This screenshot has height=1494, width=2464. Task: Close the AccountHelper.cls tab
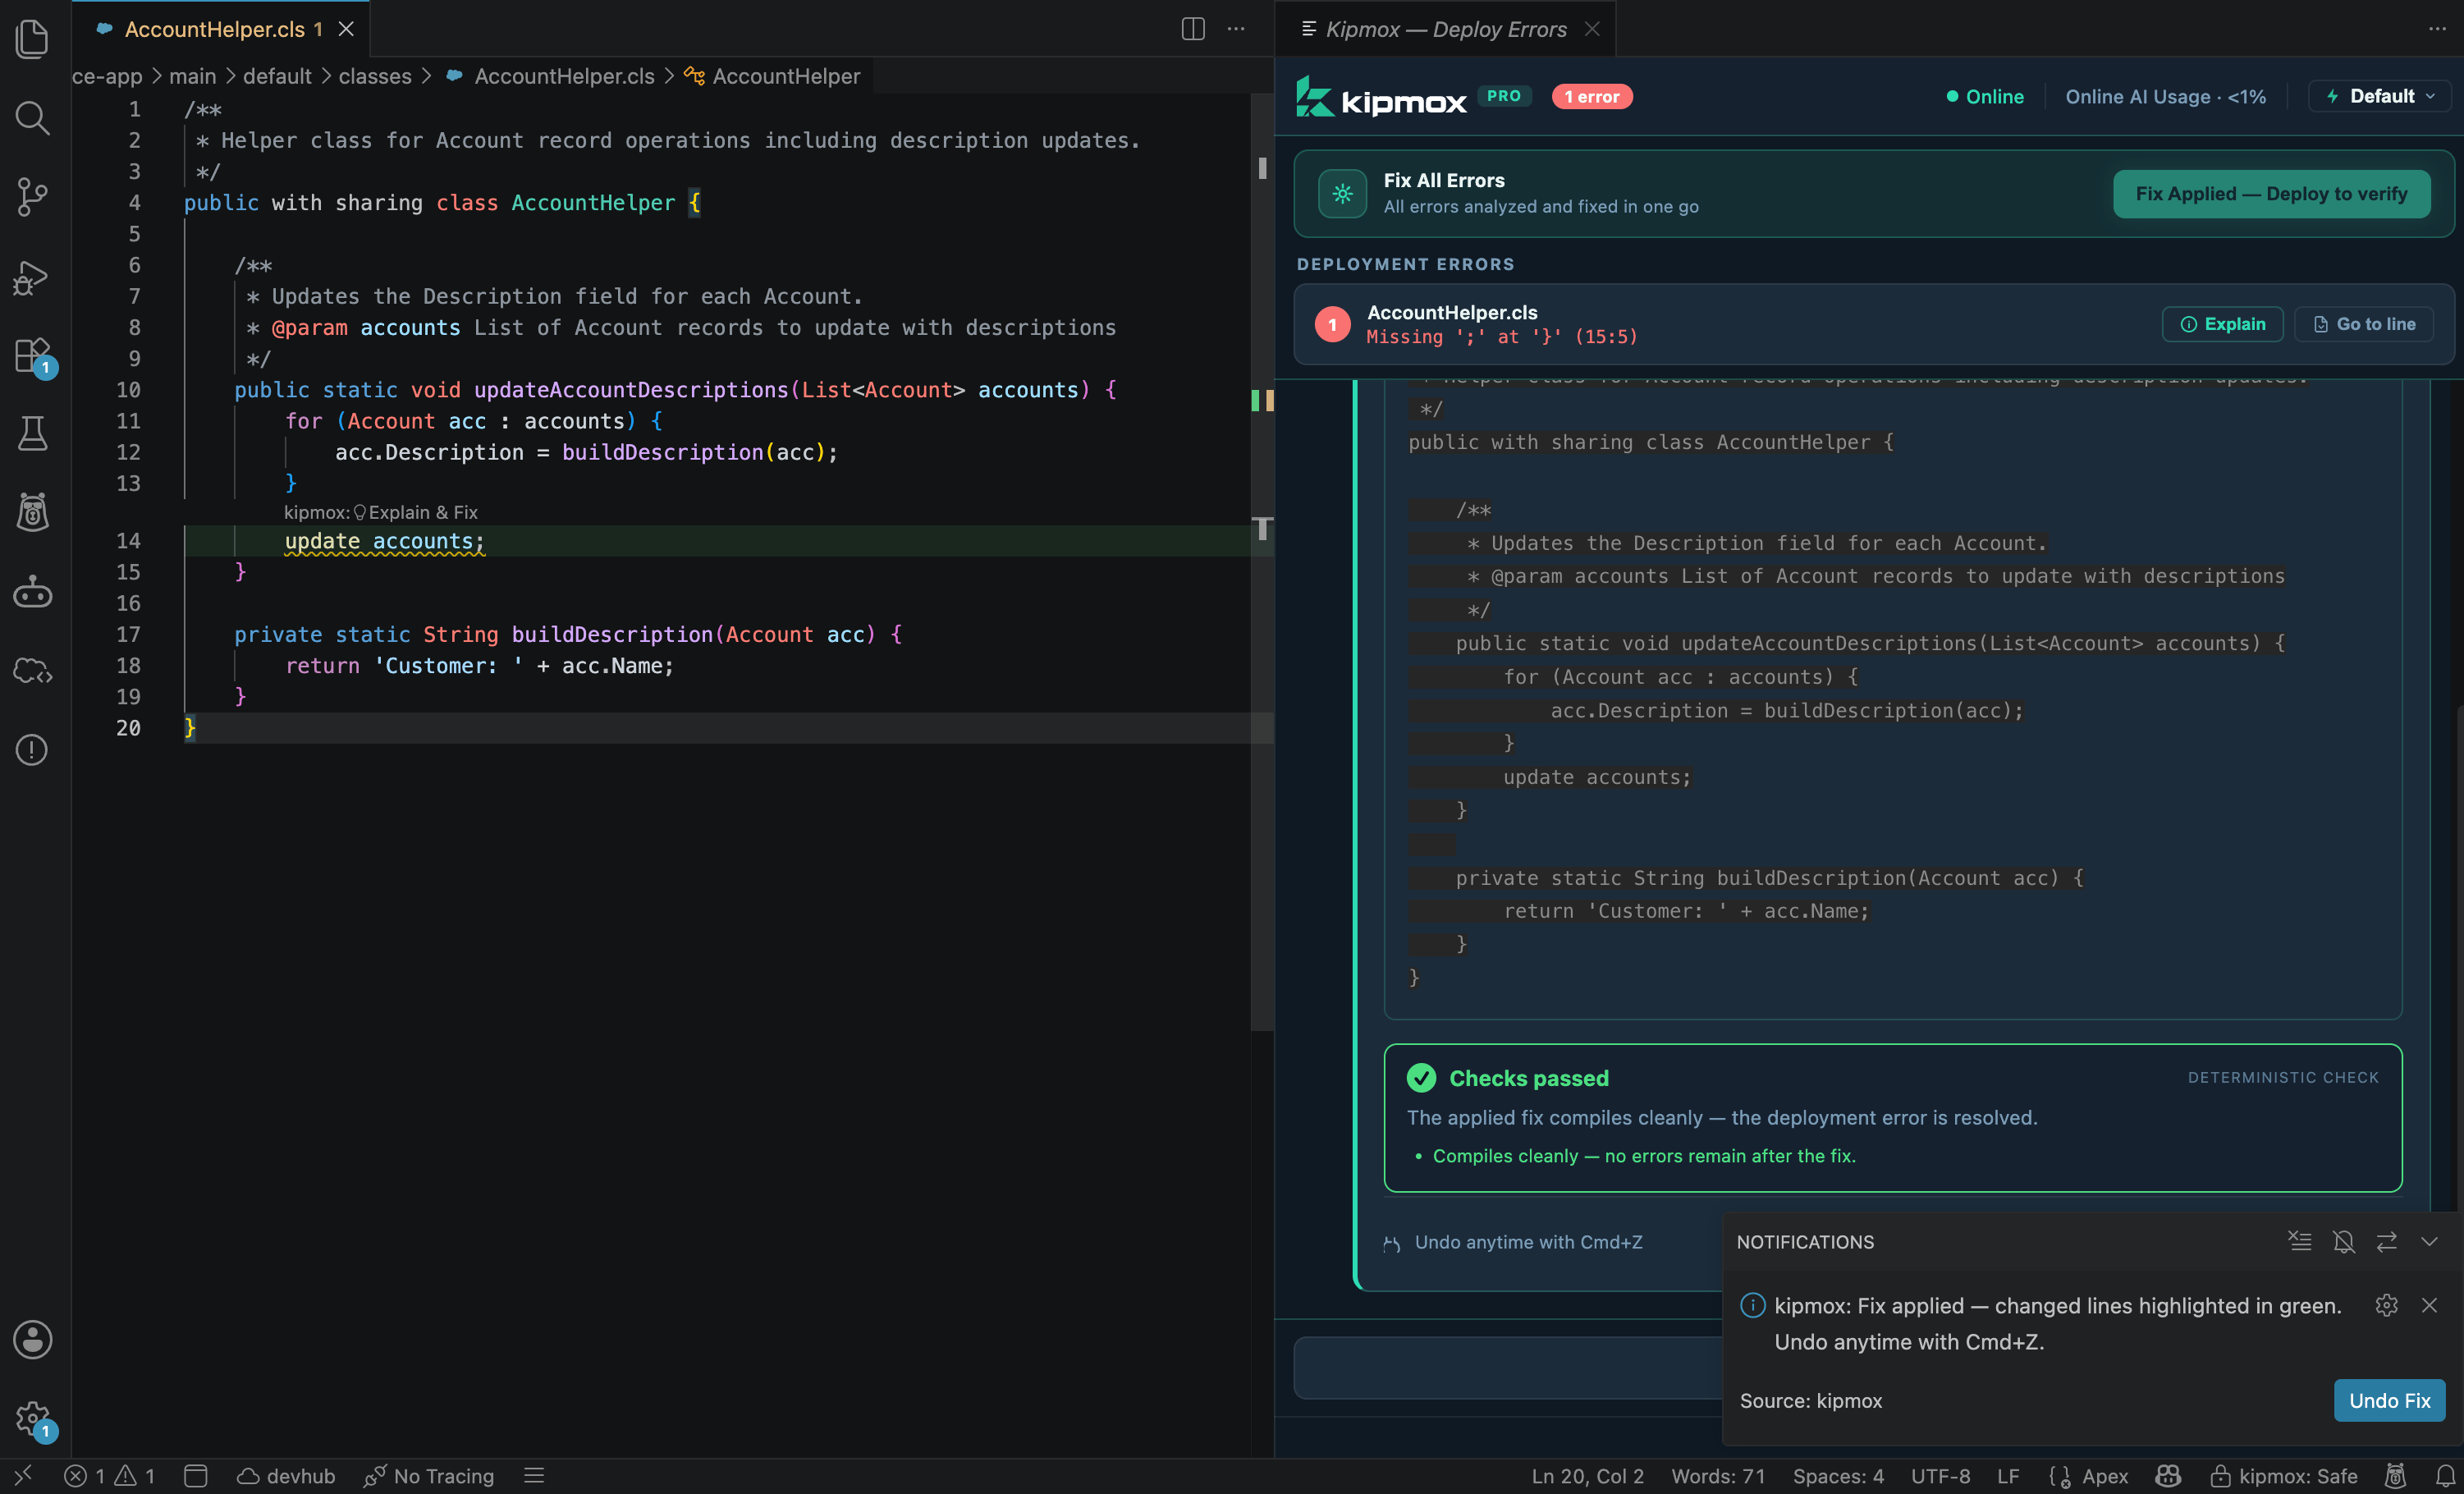click(x=346, y=29)
